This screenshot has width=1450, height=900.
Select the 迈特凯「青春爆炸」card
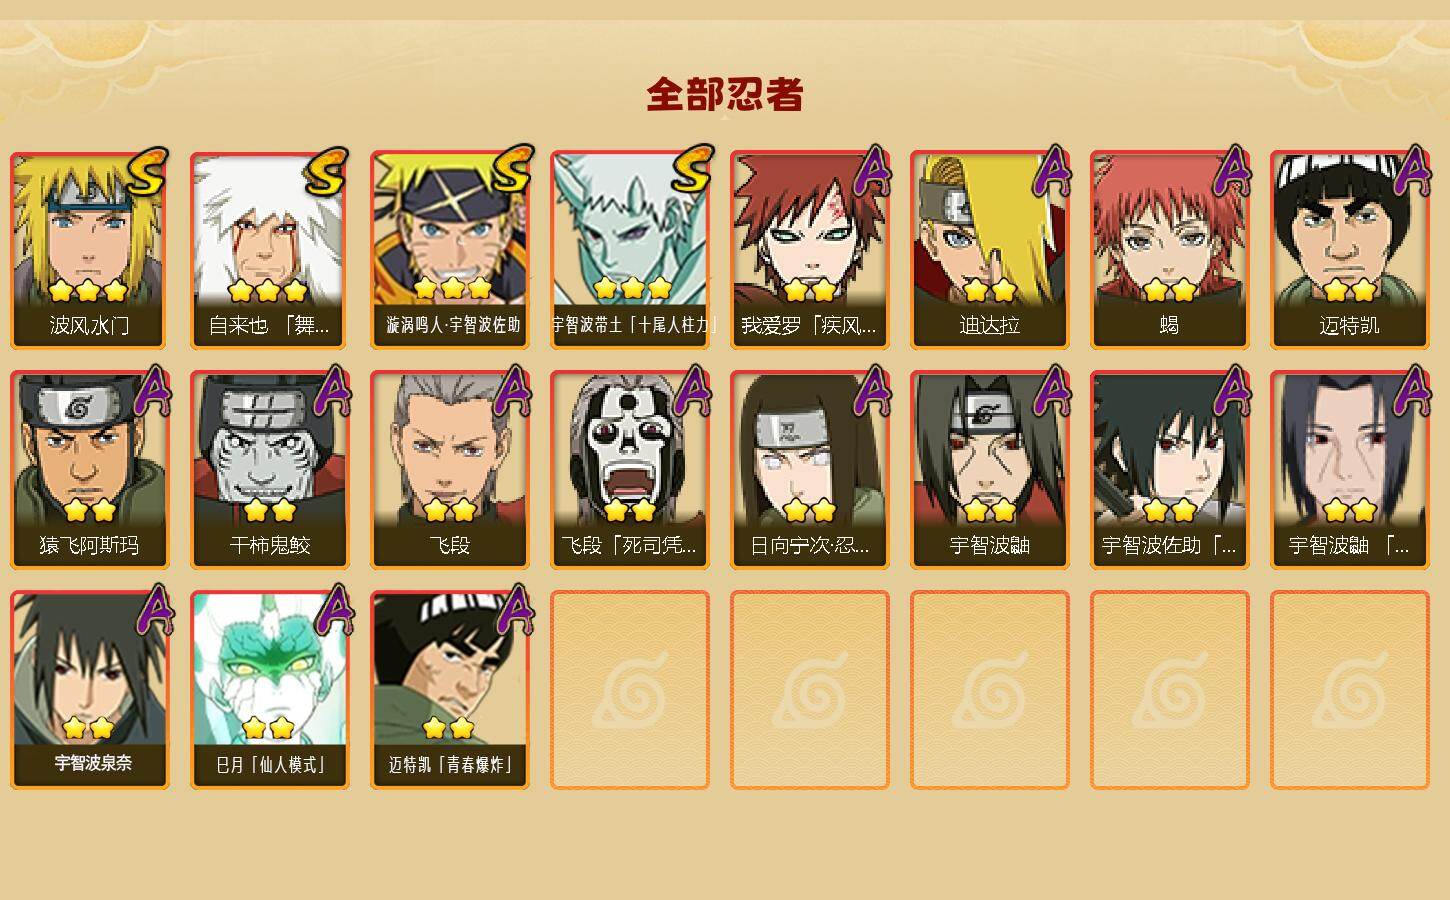click(x=450, y=690)
